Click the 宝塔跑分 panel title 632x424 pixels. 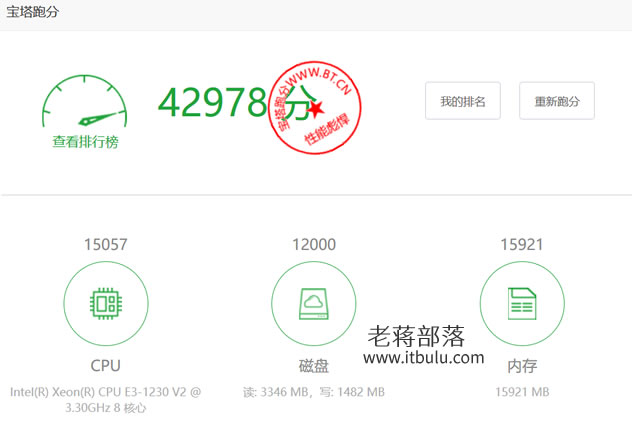click(33, 12)
